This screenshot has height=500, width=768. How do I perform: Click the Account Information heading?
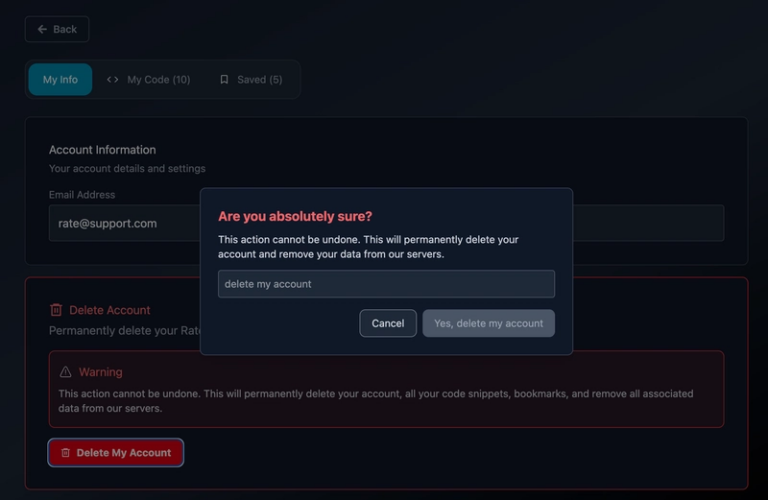coord(102,150)
